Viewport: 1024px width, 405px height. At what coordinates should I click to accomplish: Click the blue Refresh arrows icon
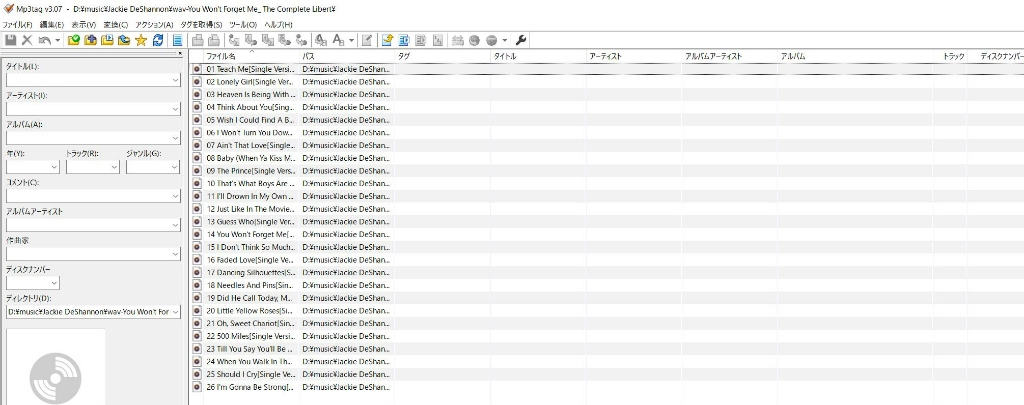tap(157, 40)
